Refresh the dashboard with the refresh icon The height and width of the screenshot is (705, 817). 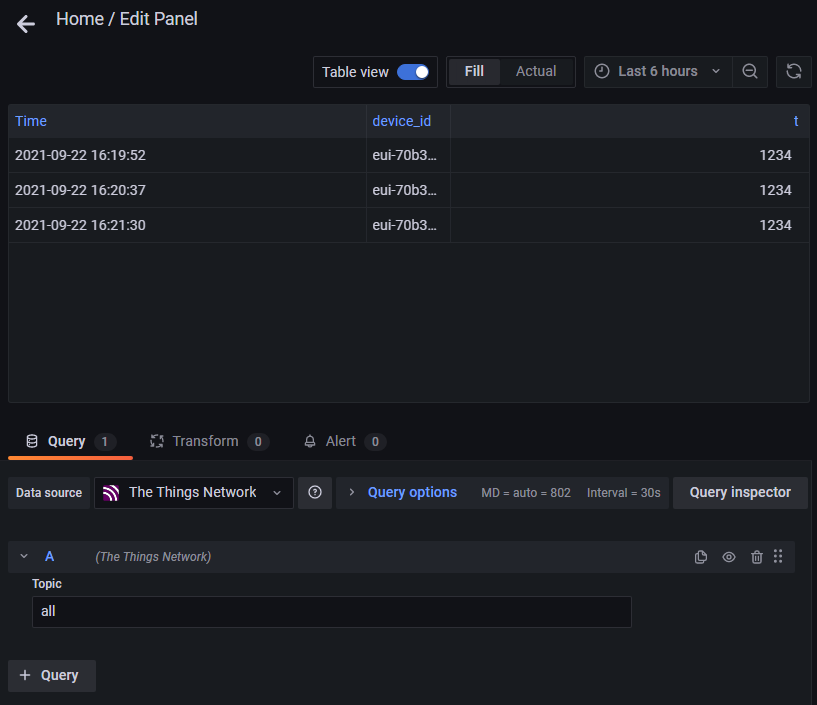click(793, 72)
